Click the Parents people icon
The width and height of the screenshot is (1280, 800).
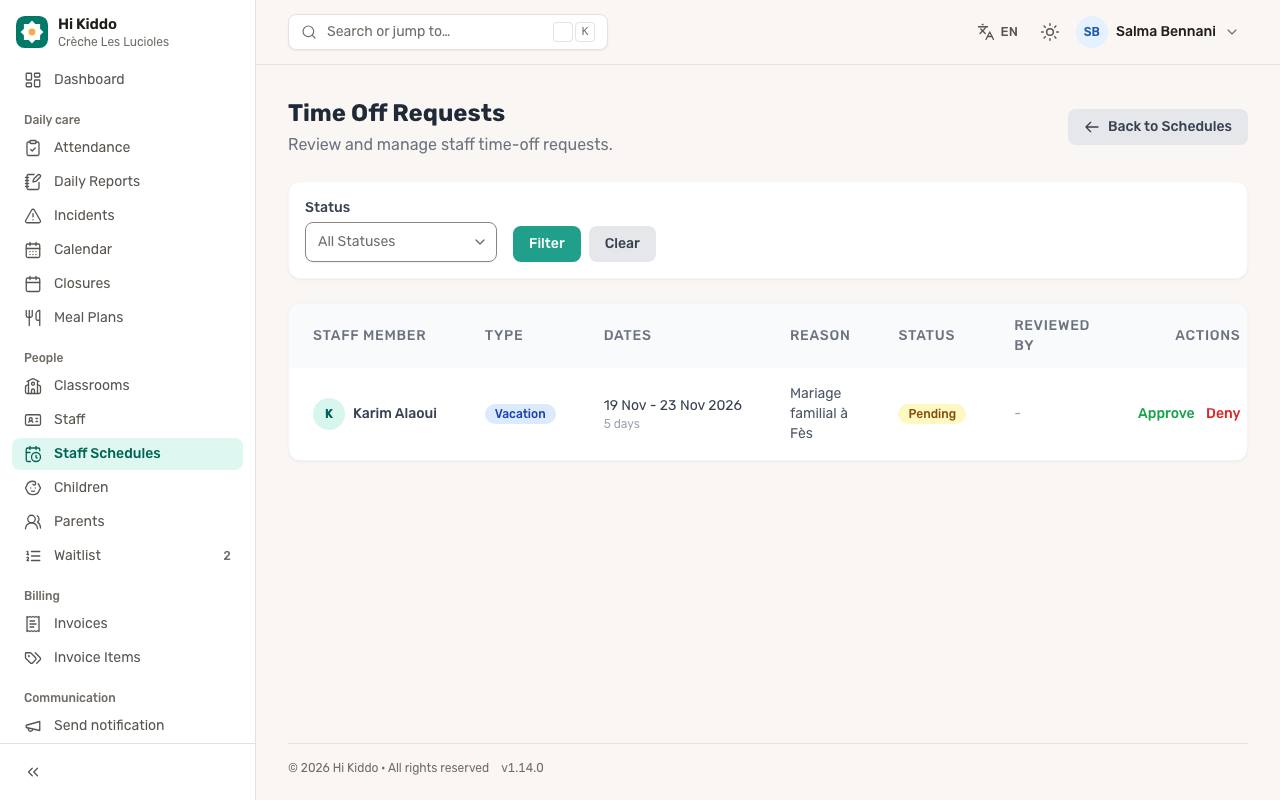(x=33, y=521)
